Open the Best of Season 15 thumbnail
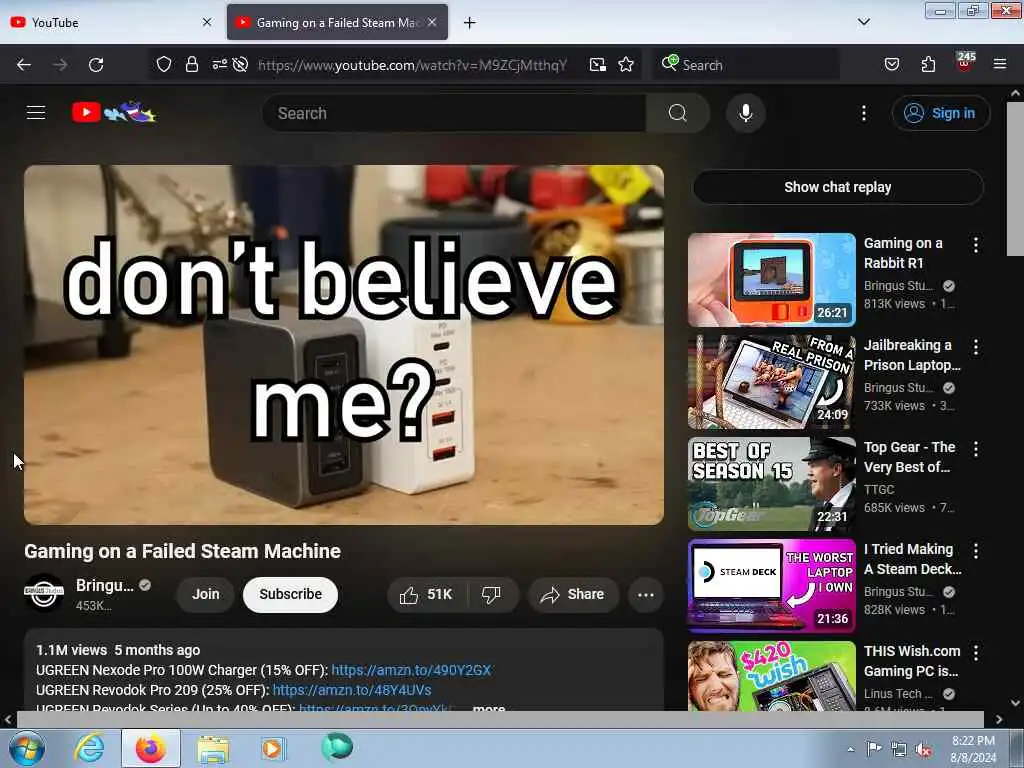Screen dimensions: 1024x768 772,484
